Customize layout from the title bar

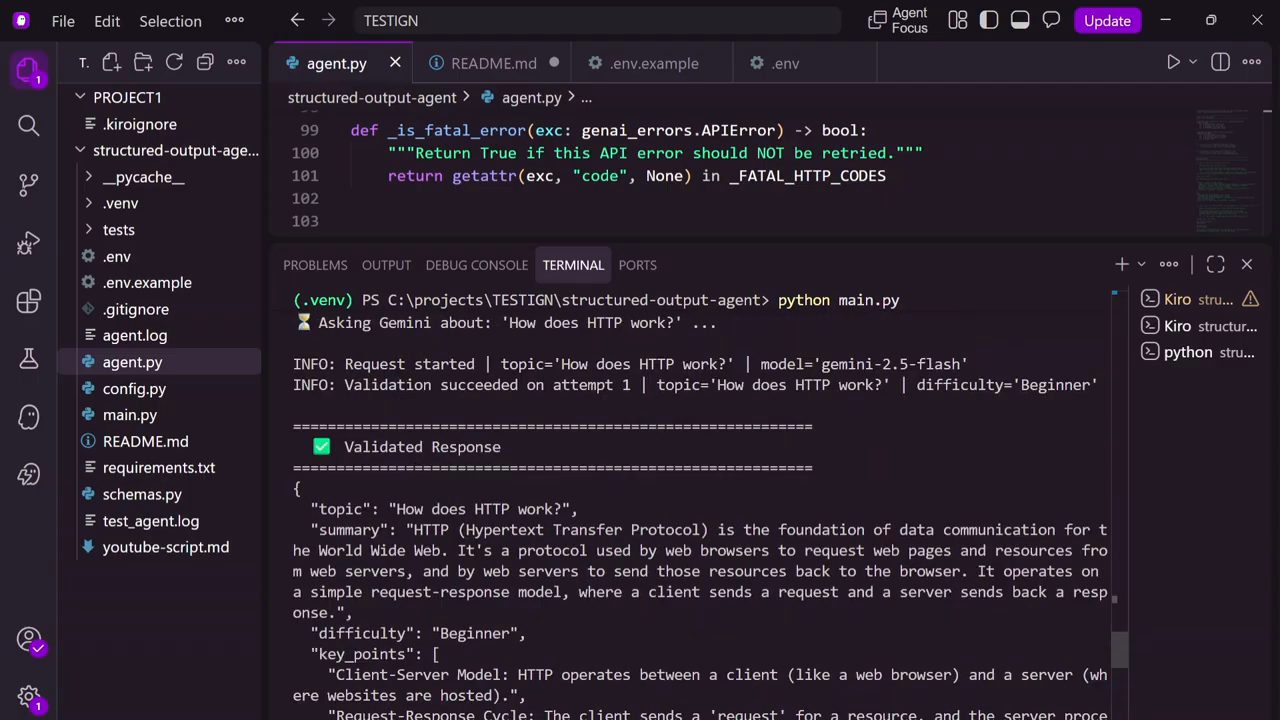tap(957, 20)
